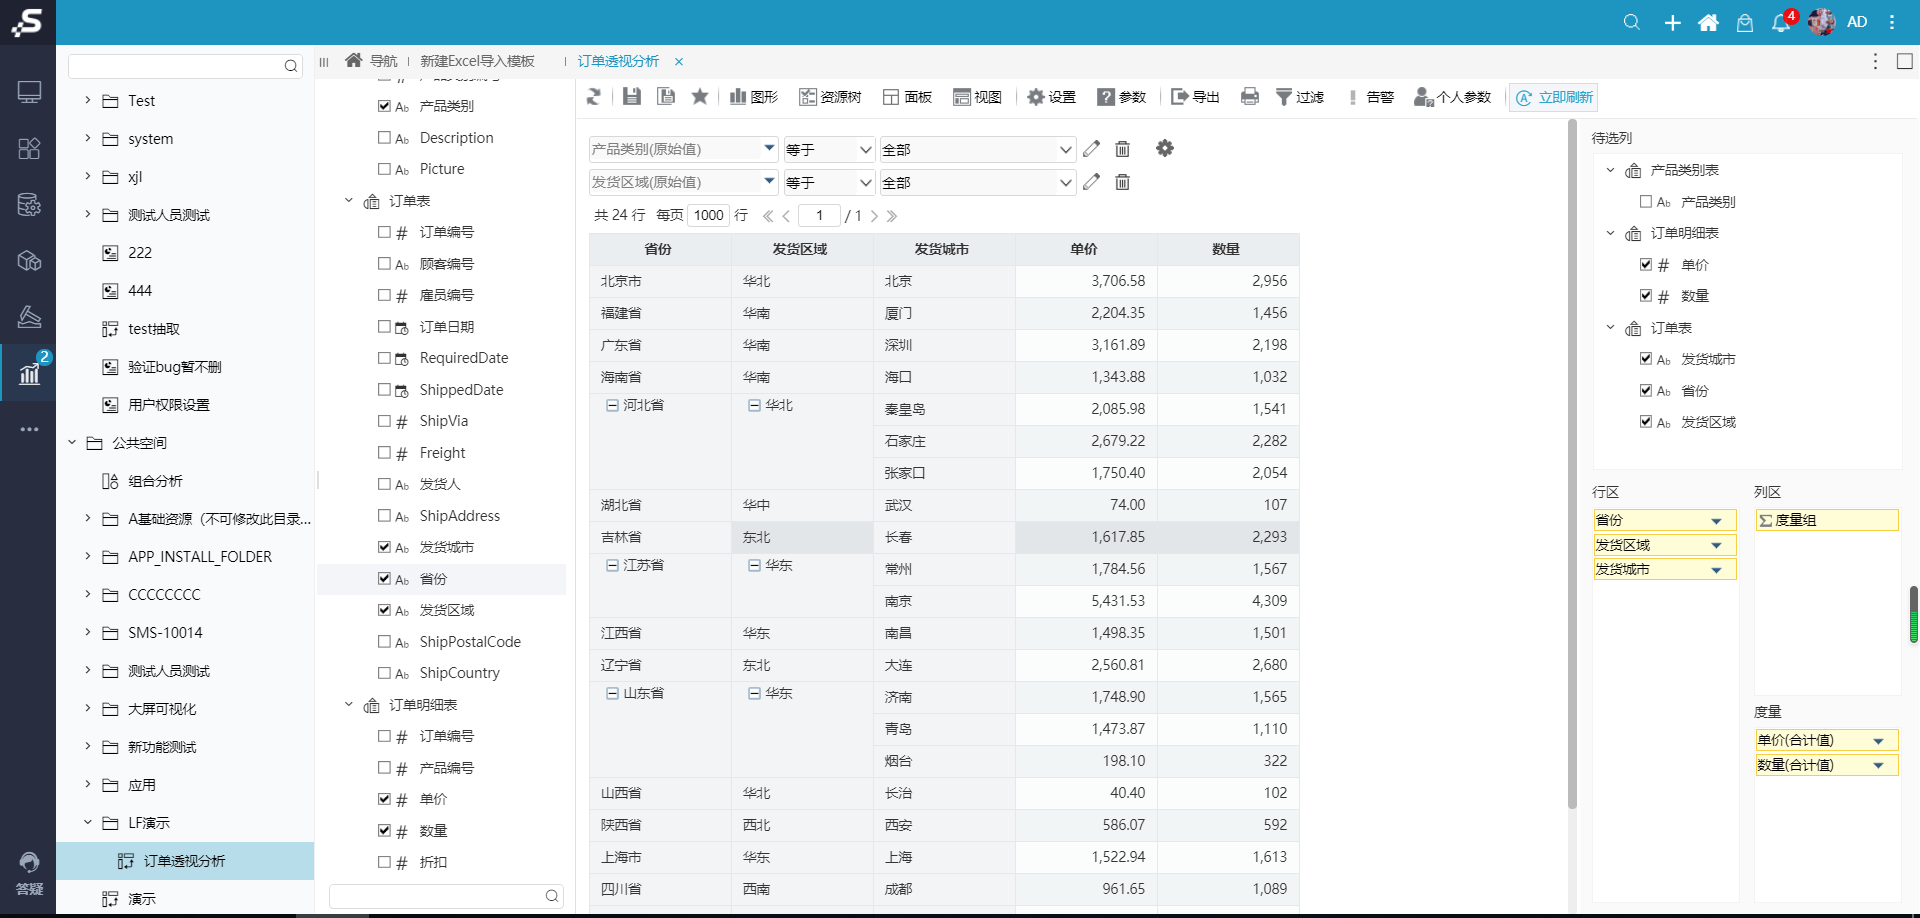Check the Freight field checkbox

[x=384, y=453]
